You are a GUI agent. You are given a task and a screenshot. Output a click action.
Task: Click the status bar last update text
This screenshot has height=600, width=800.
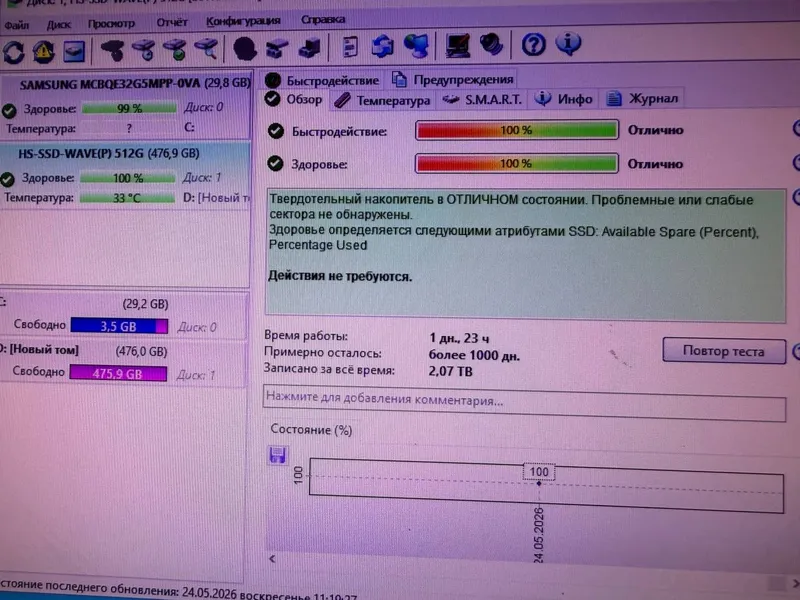tap(179, 591)
